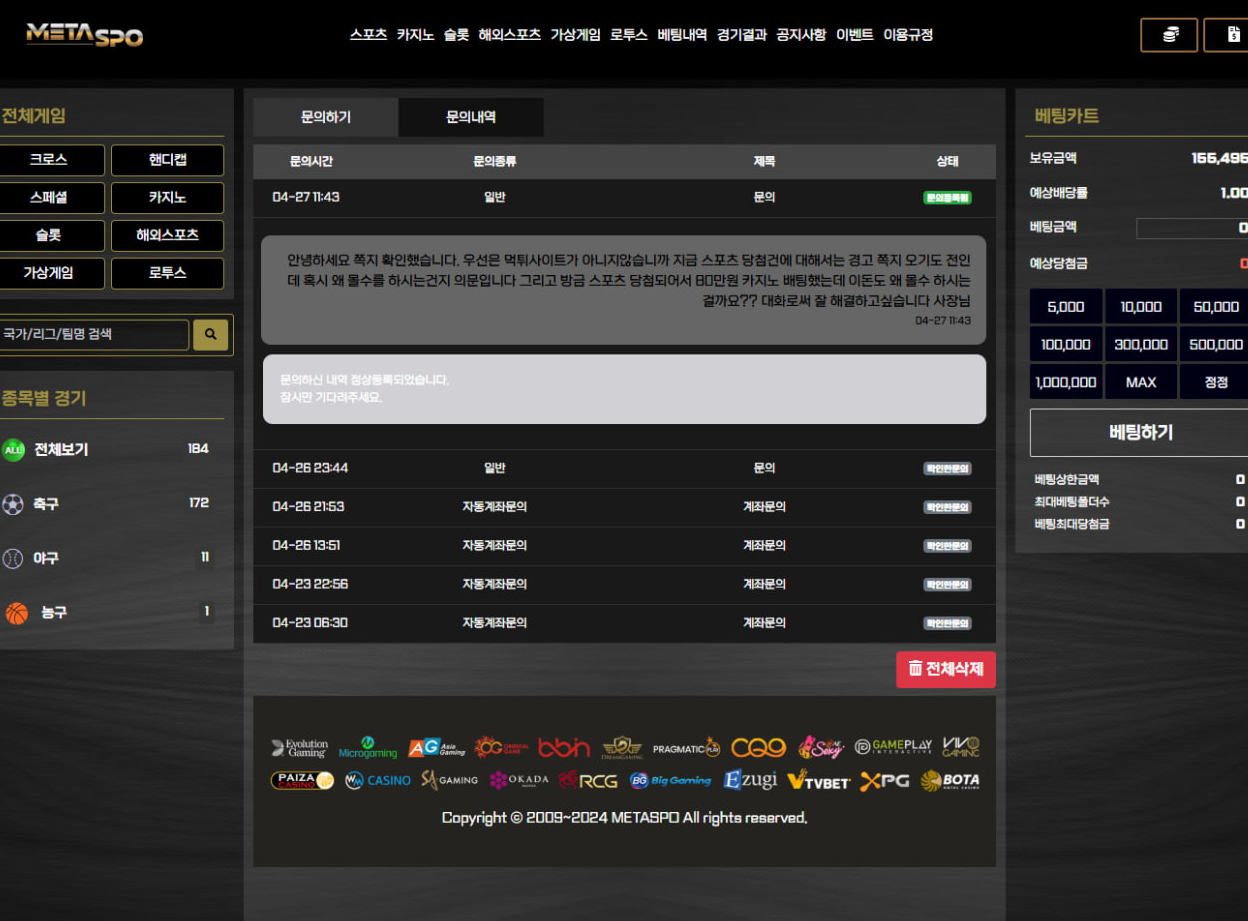Expand the 04-26 21:53 계좌문의 row
1248x921 pixels.
[623, 507]
